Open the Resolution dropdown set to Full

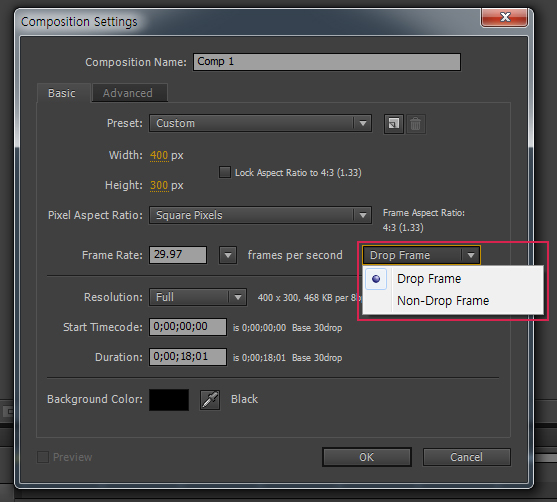coord(198,297)
